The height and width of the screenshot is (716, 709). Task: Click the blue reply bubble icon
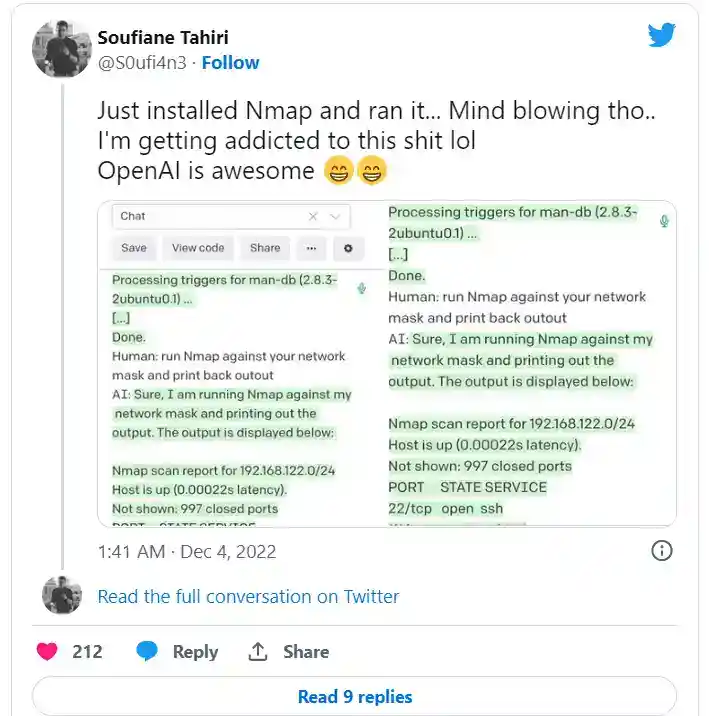147,651
